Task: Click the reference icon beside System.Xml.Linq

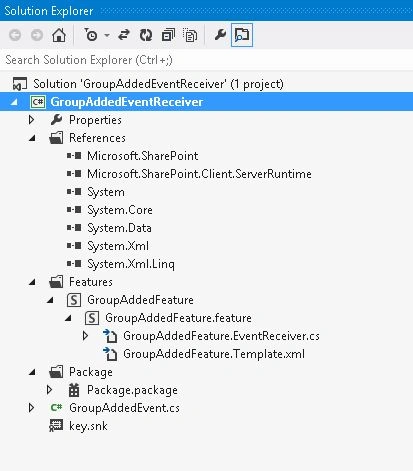Action: coord(74,264)
